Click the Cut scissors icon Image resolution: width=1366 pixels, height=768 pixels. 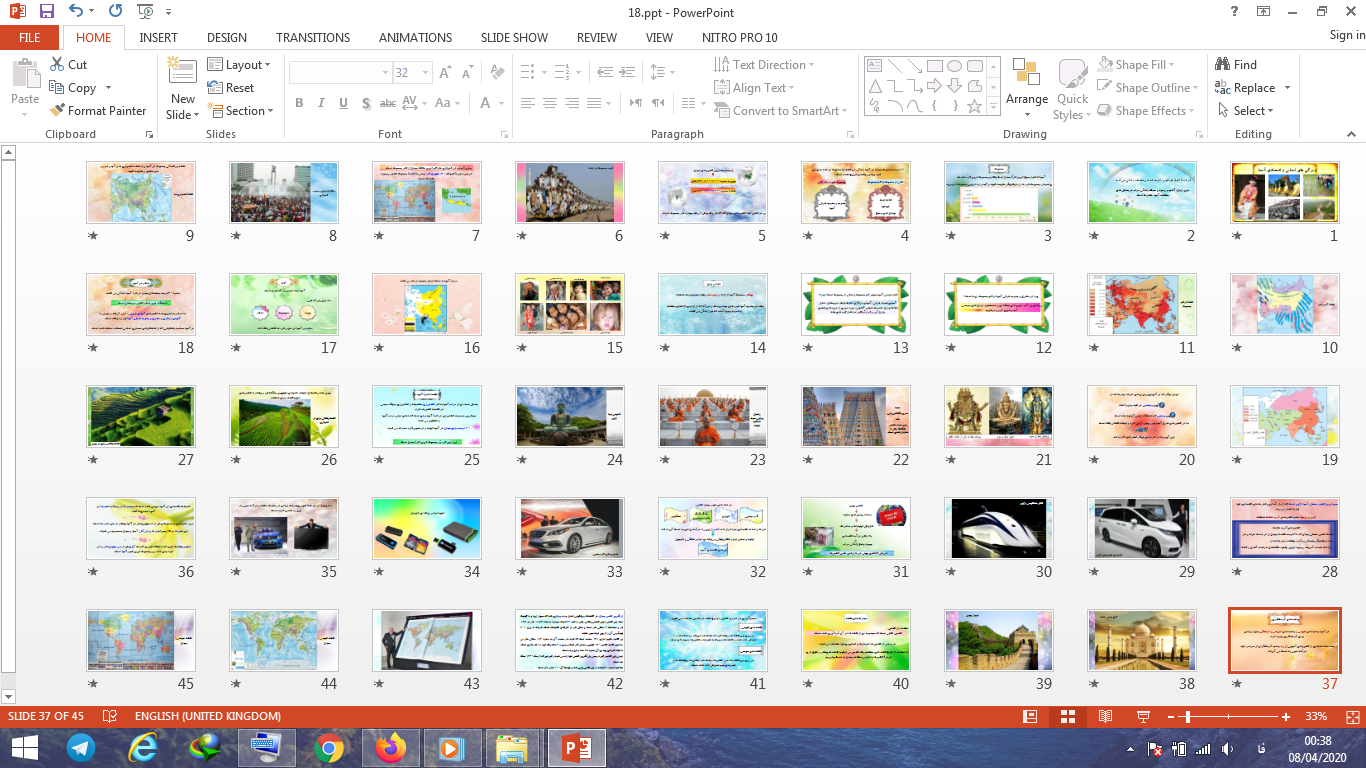tap(57, 64)
